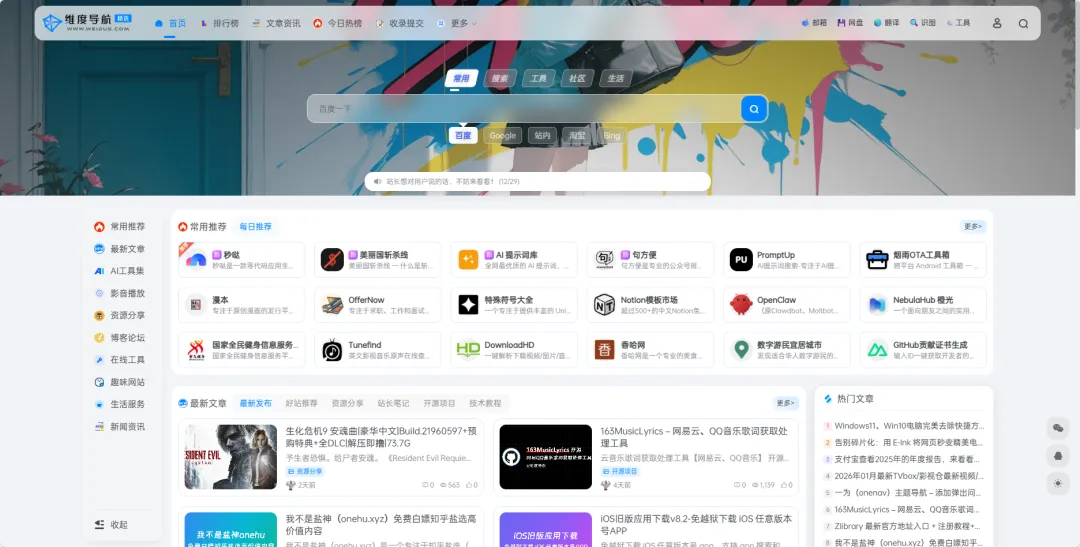This screenshot has width=1080, height=547.
Task: Open the 美丽国斩杀线 card icon
Action: [332, 260]
